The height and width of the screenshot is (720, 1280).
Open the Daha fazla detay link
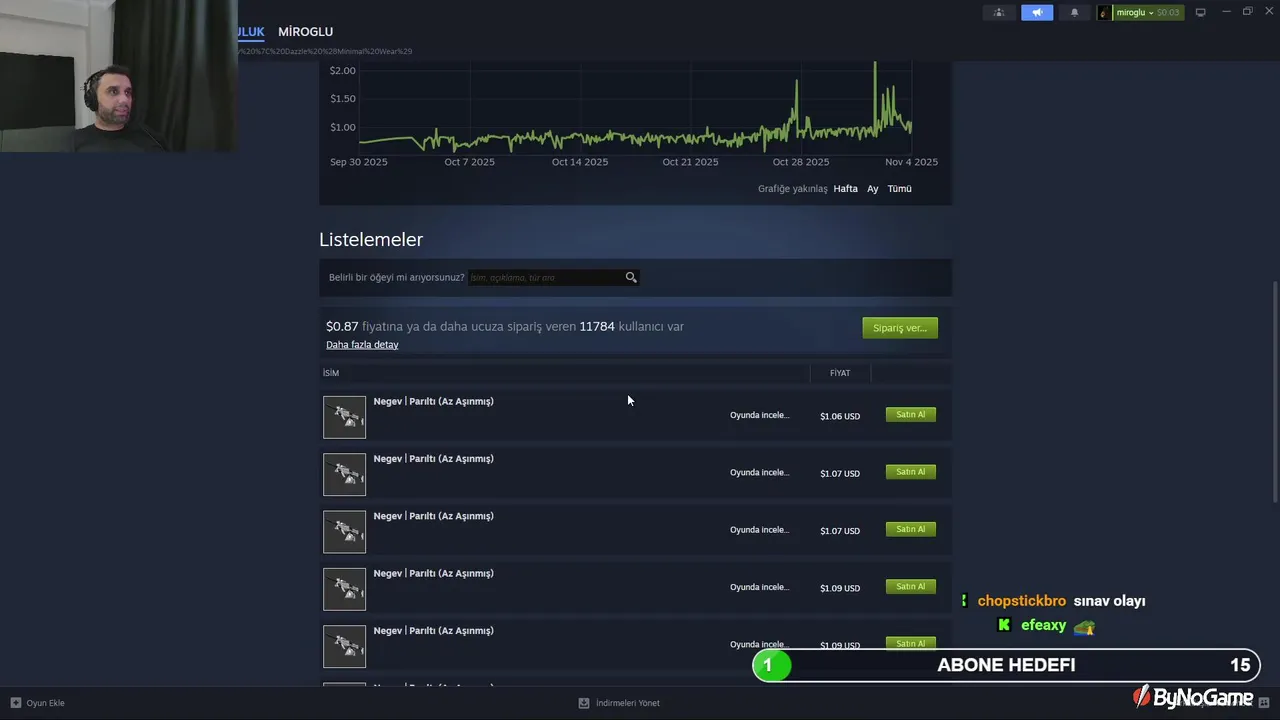pos(362,345)
